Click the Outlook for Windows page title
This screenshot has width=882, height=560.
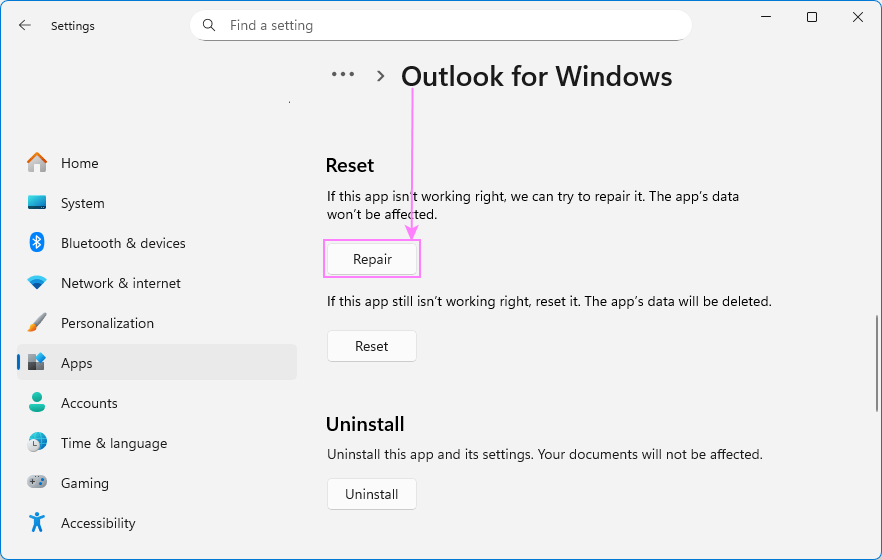536,76
